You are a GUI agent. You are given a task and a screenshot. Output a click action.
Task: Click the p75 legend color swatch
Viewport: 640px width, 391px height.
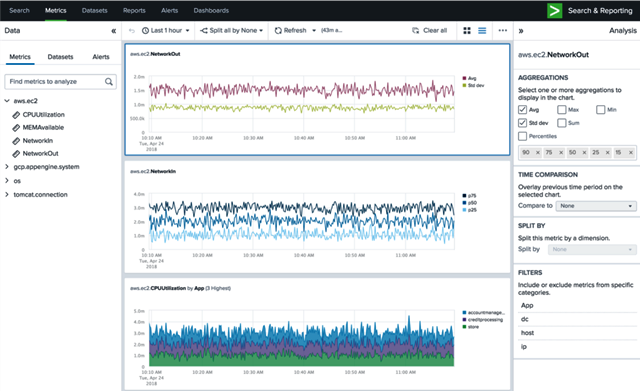tap(464, 196)
